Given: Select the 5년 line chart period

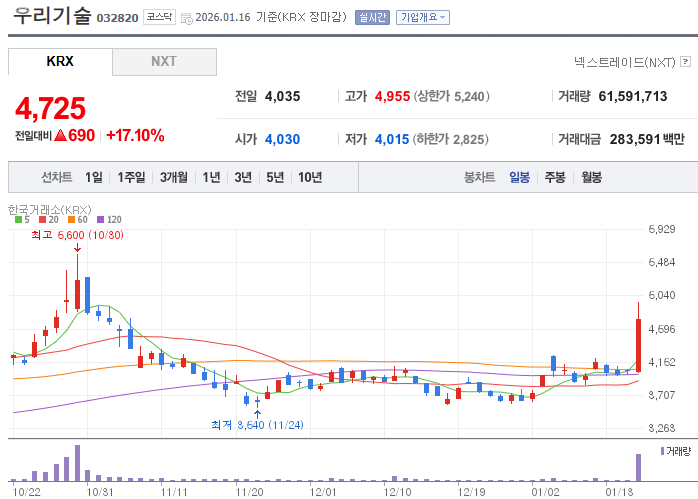Looking at the screenshot, I should click(x=275, y=177).
